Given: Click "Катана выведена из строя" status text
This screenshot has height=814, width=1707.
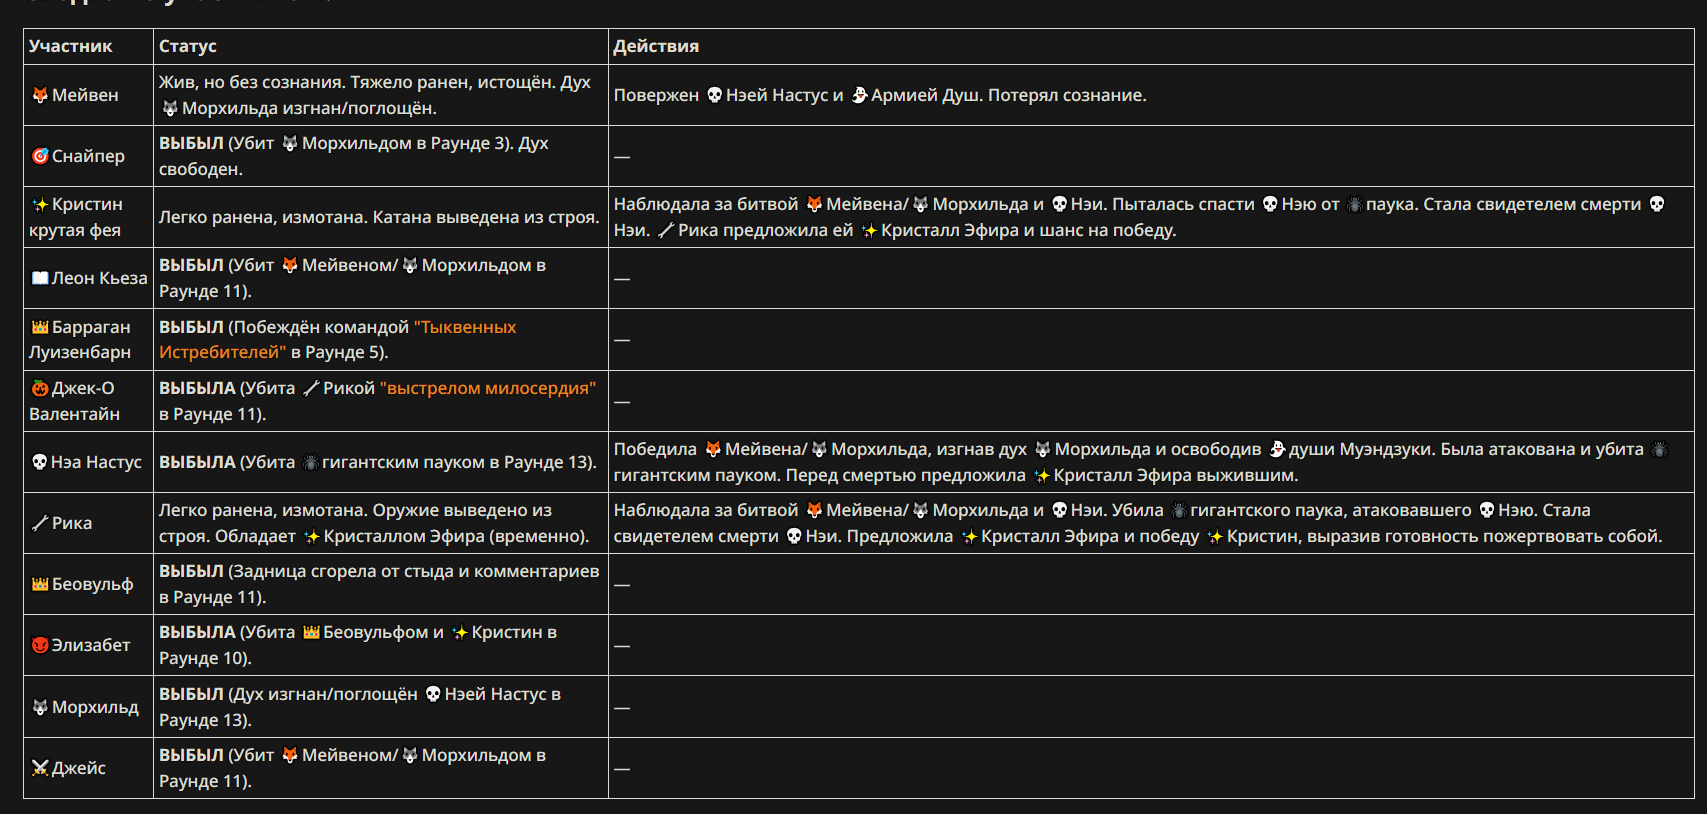Looking at the screenshot, I should tap(485, 217).
